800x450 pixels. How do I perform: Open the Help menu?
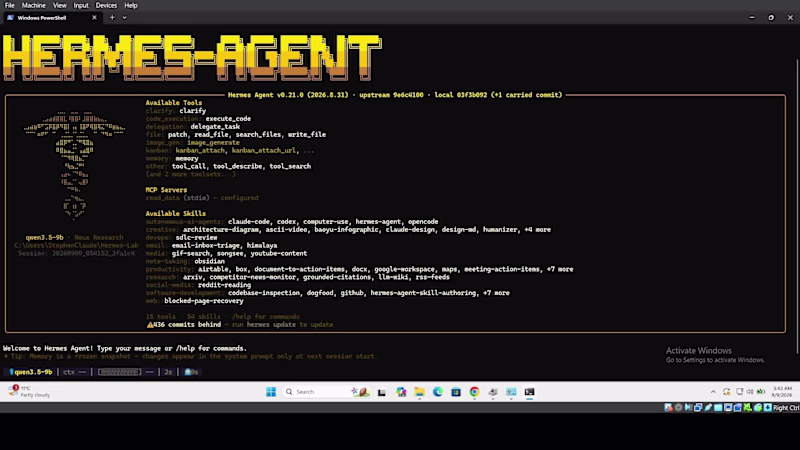coord(131,5)
